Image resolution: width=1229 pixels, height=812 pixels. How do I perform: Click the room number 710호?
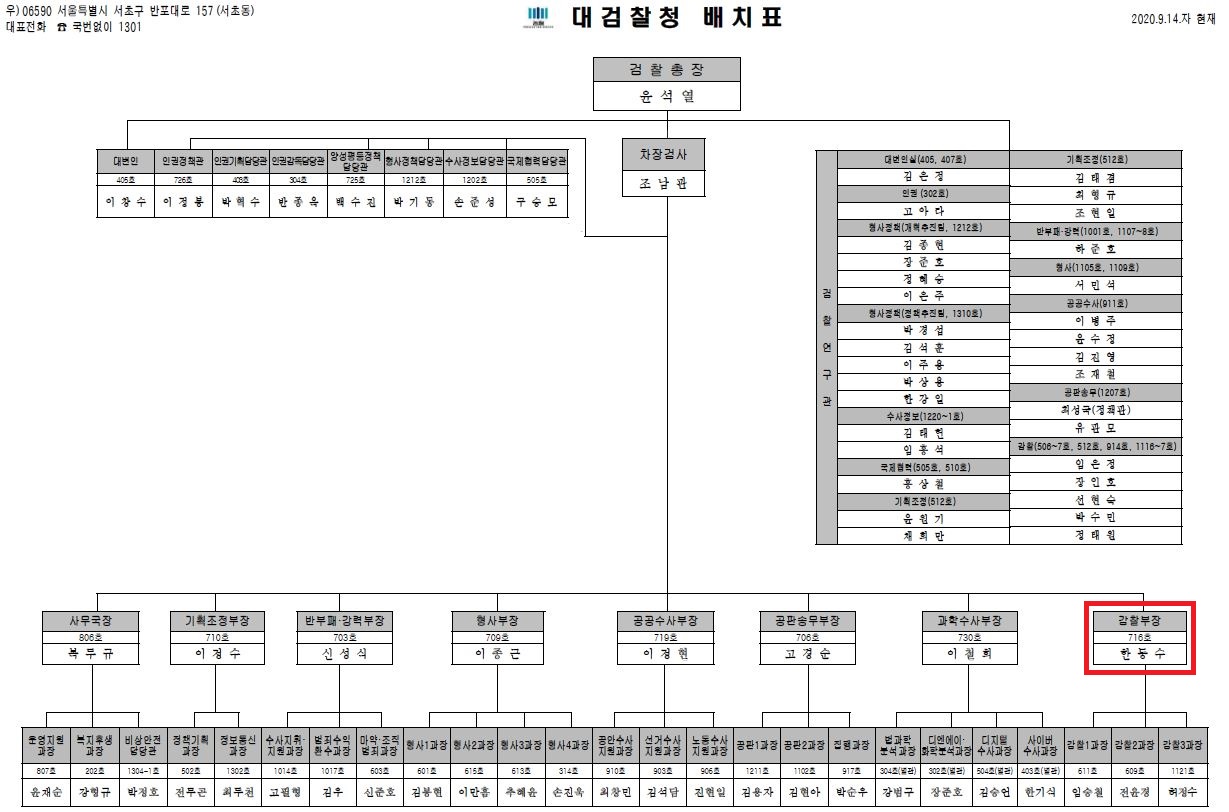point(218,637)
